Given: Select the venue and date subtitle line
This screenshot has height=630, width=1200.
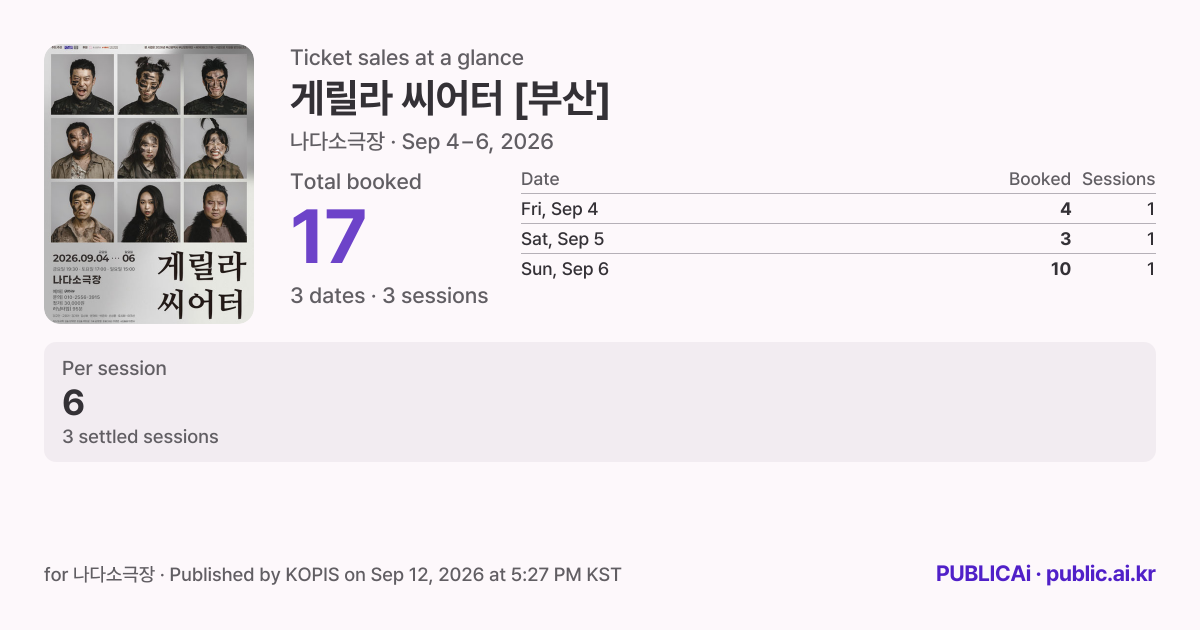Looking at the screenshot, I should pos(422,142).
